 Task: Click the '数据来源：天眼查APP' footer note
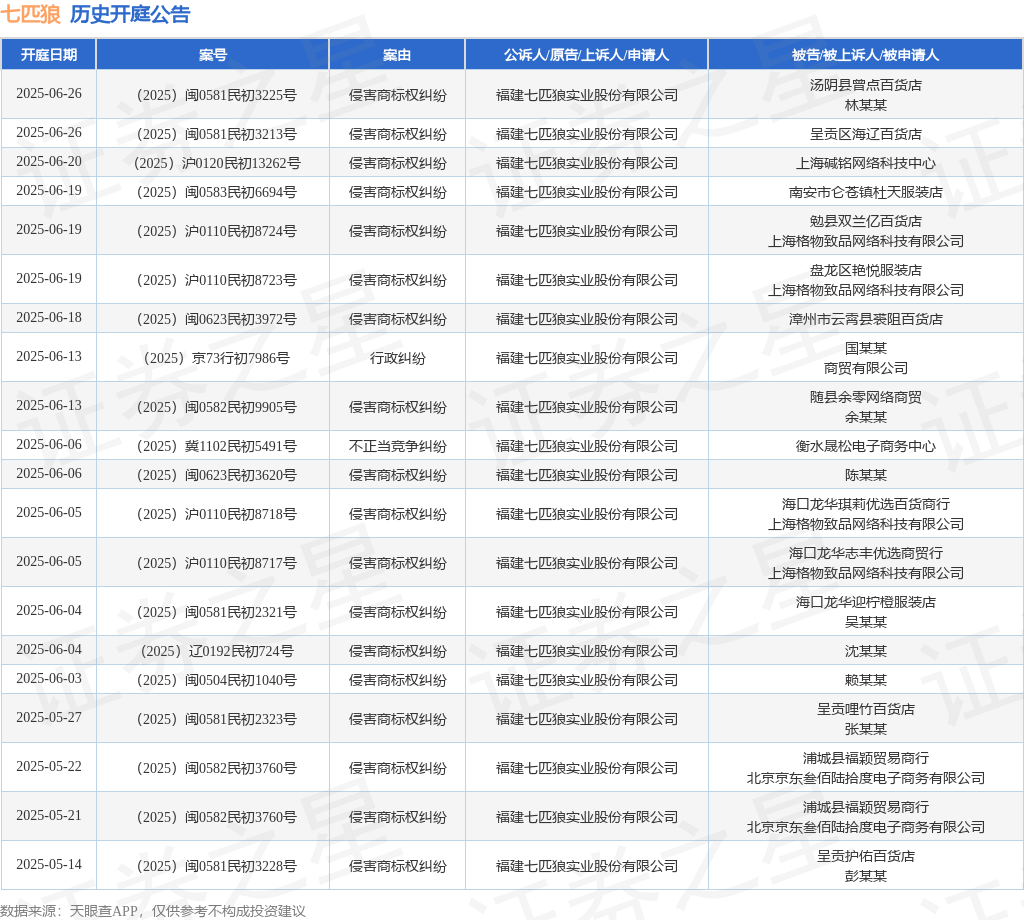tap(69, 912)
